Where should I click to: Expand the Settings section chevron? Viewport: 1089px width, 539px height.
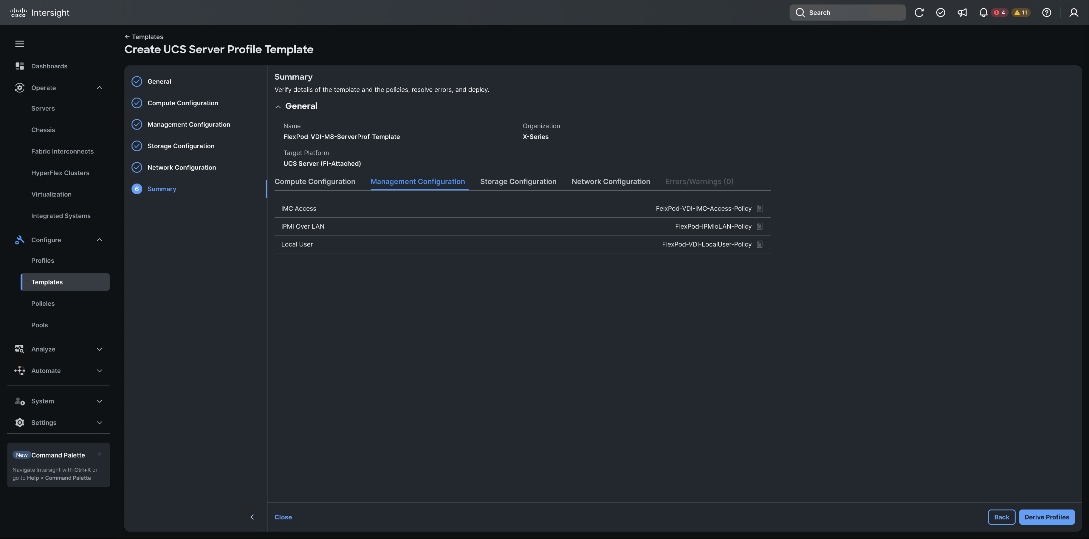coord(99,422)
